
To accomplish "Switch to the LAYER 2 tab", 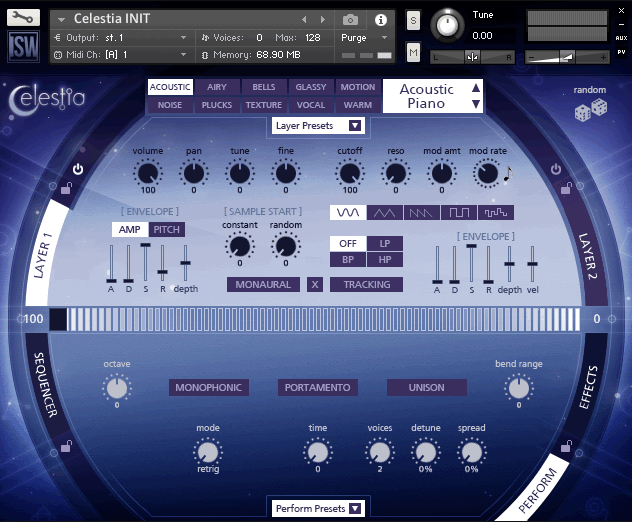I will click(x=588, y=256).
